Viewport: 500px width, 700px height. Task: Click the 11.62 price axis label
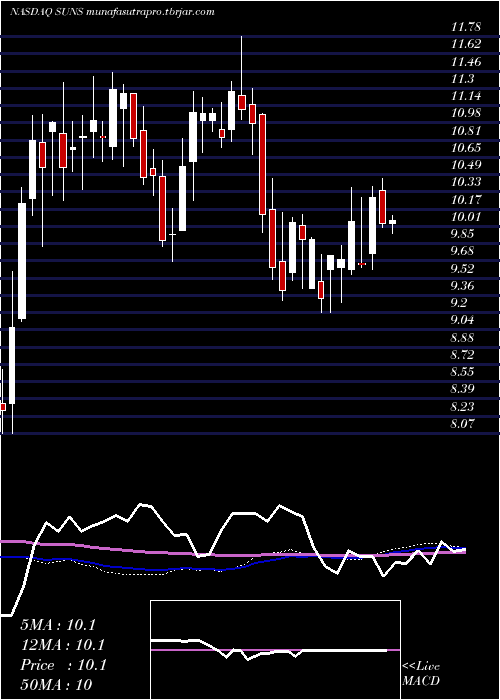click(x=466, y=45)
